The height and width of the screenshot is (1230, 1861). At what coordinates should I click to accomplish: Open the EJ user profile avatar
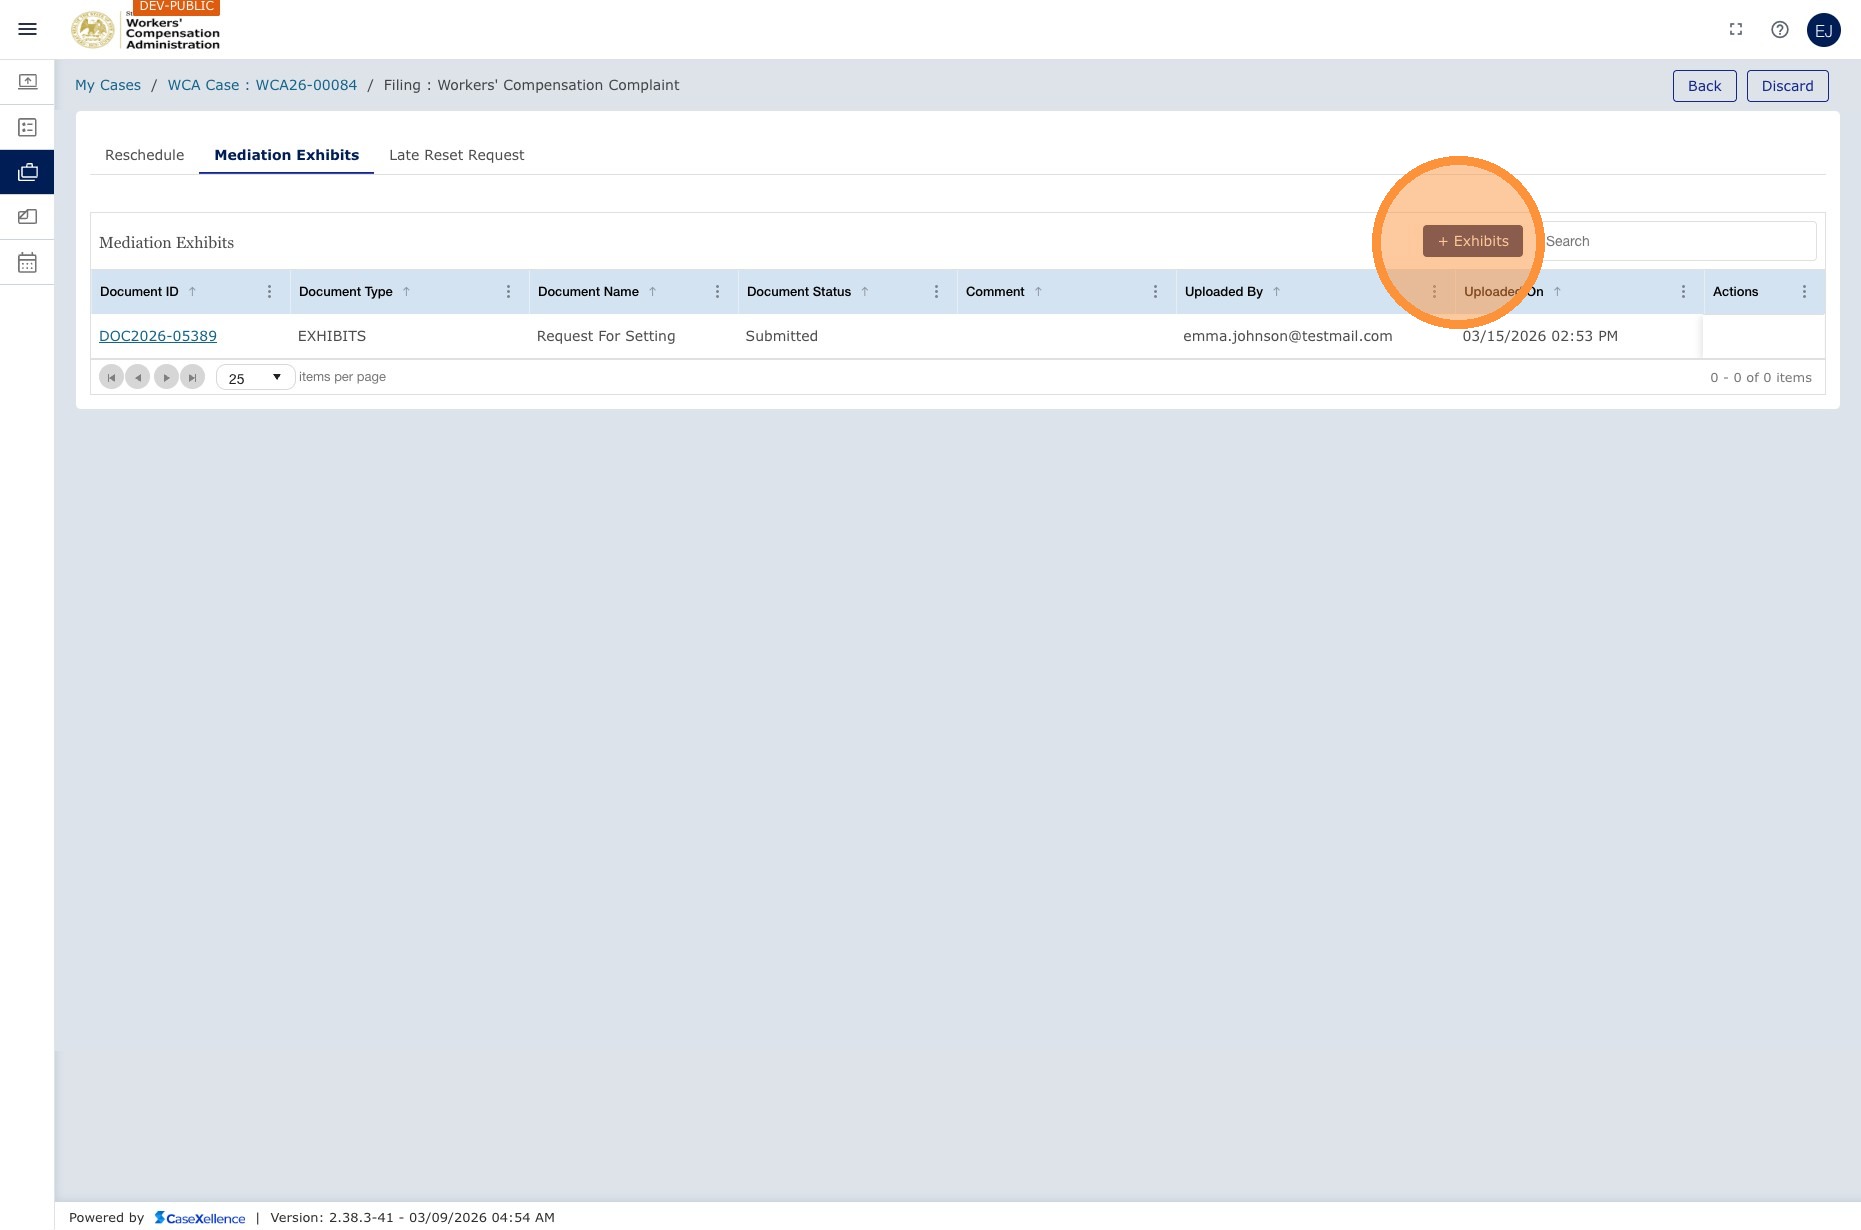pos(1824,30)
